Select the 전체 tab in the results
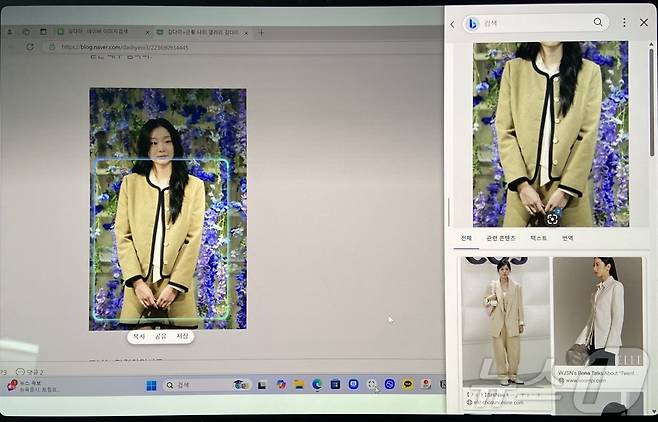This screenshot has width=658, height=422. (465, 239)
